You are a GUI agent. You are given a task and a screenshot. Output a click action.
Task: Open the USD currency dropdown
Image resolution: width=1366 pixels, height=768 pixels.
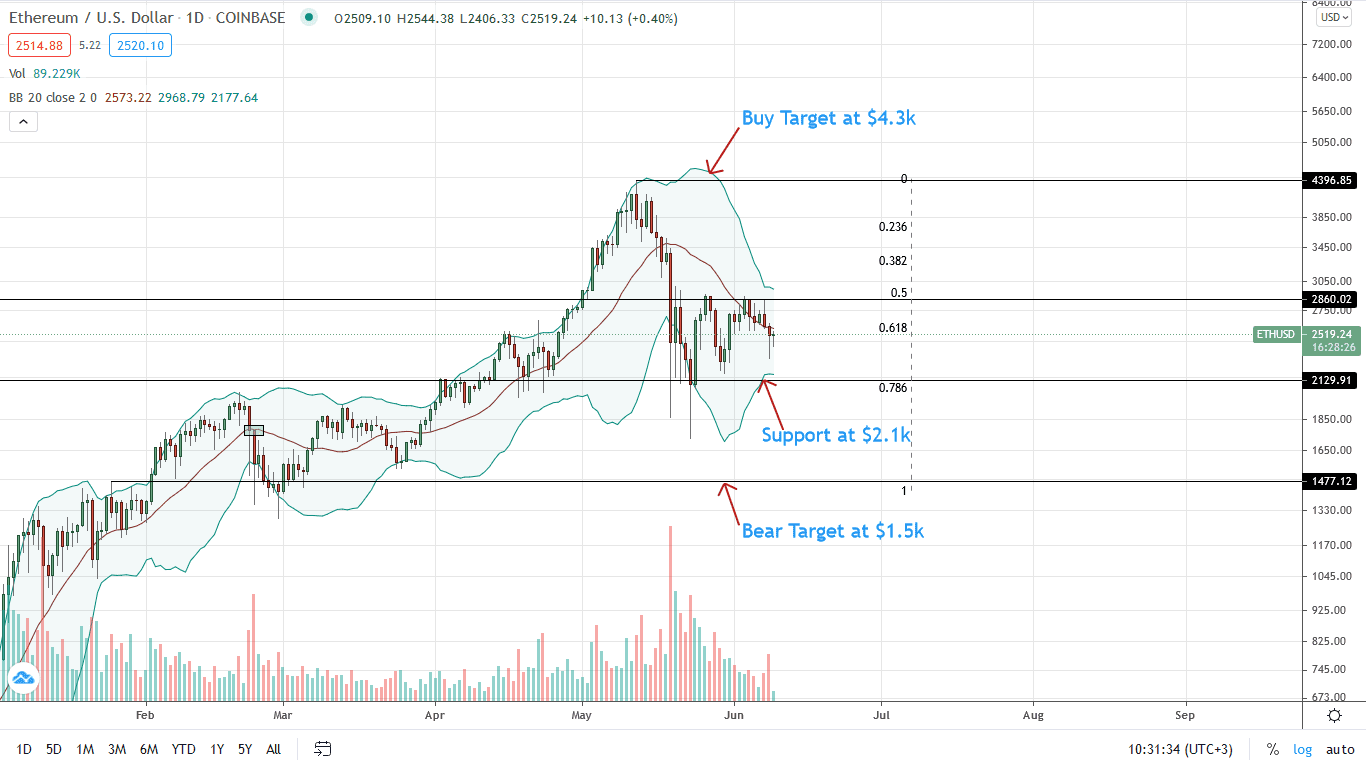tap(1334, 17)
